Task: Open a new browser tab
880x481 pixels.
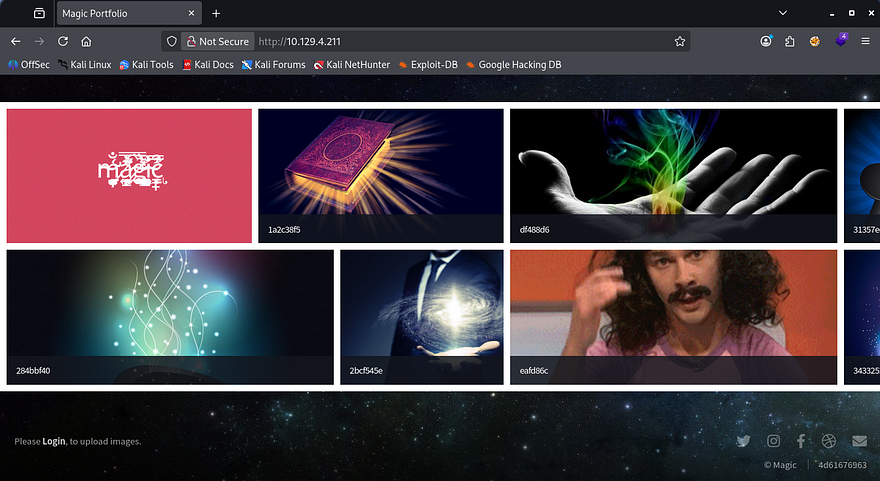Action: [216, 13]
